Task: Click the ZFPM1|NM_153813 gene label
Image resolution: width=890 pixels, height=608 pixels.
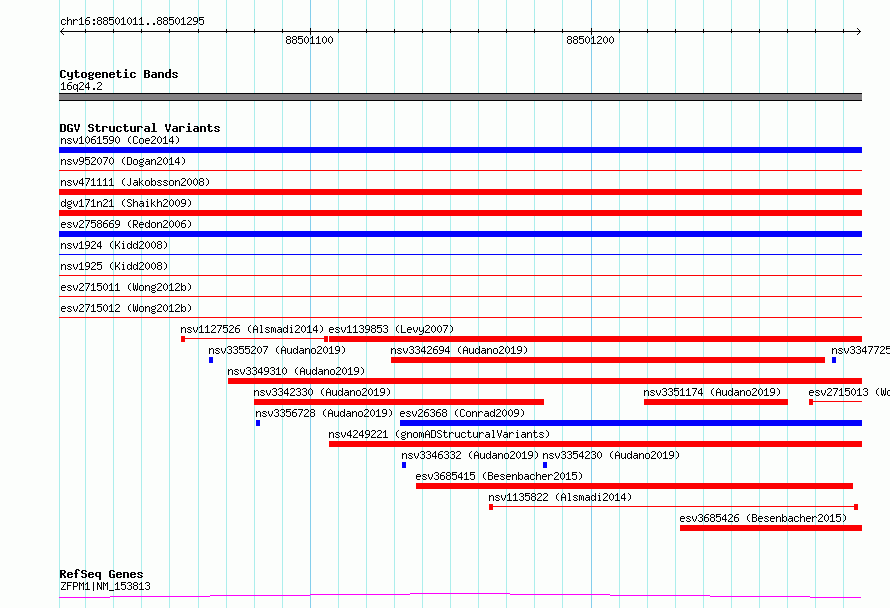Action: [105, 586]
